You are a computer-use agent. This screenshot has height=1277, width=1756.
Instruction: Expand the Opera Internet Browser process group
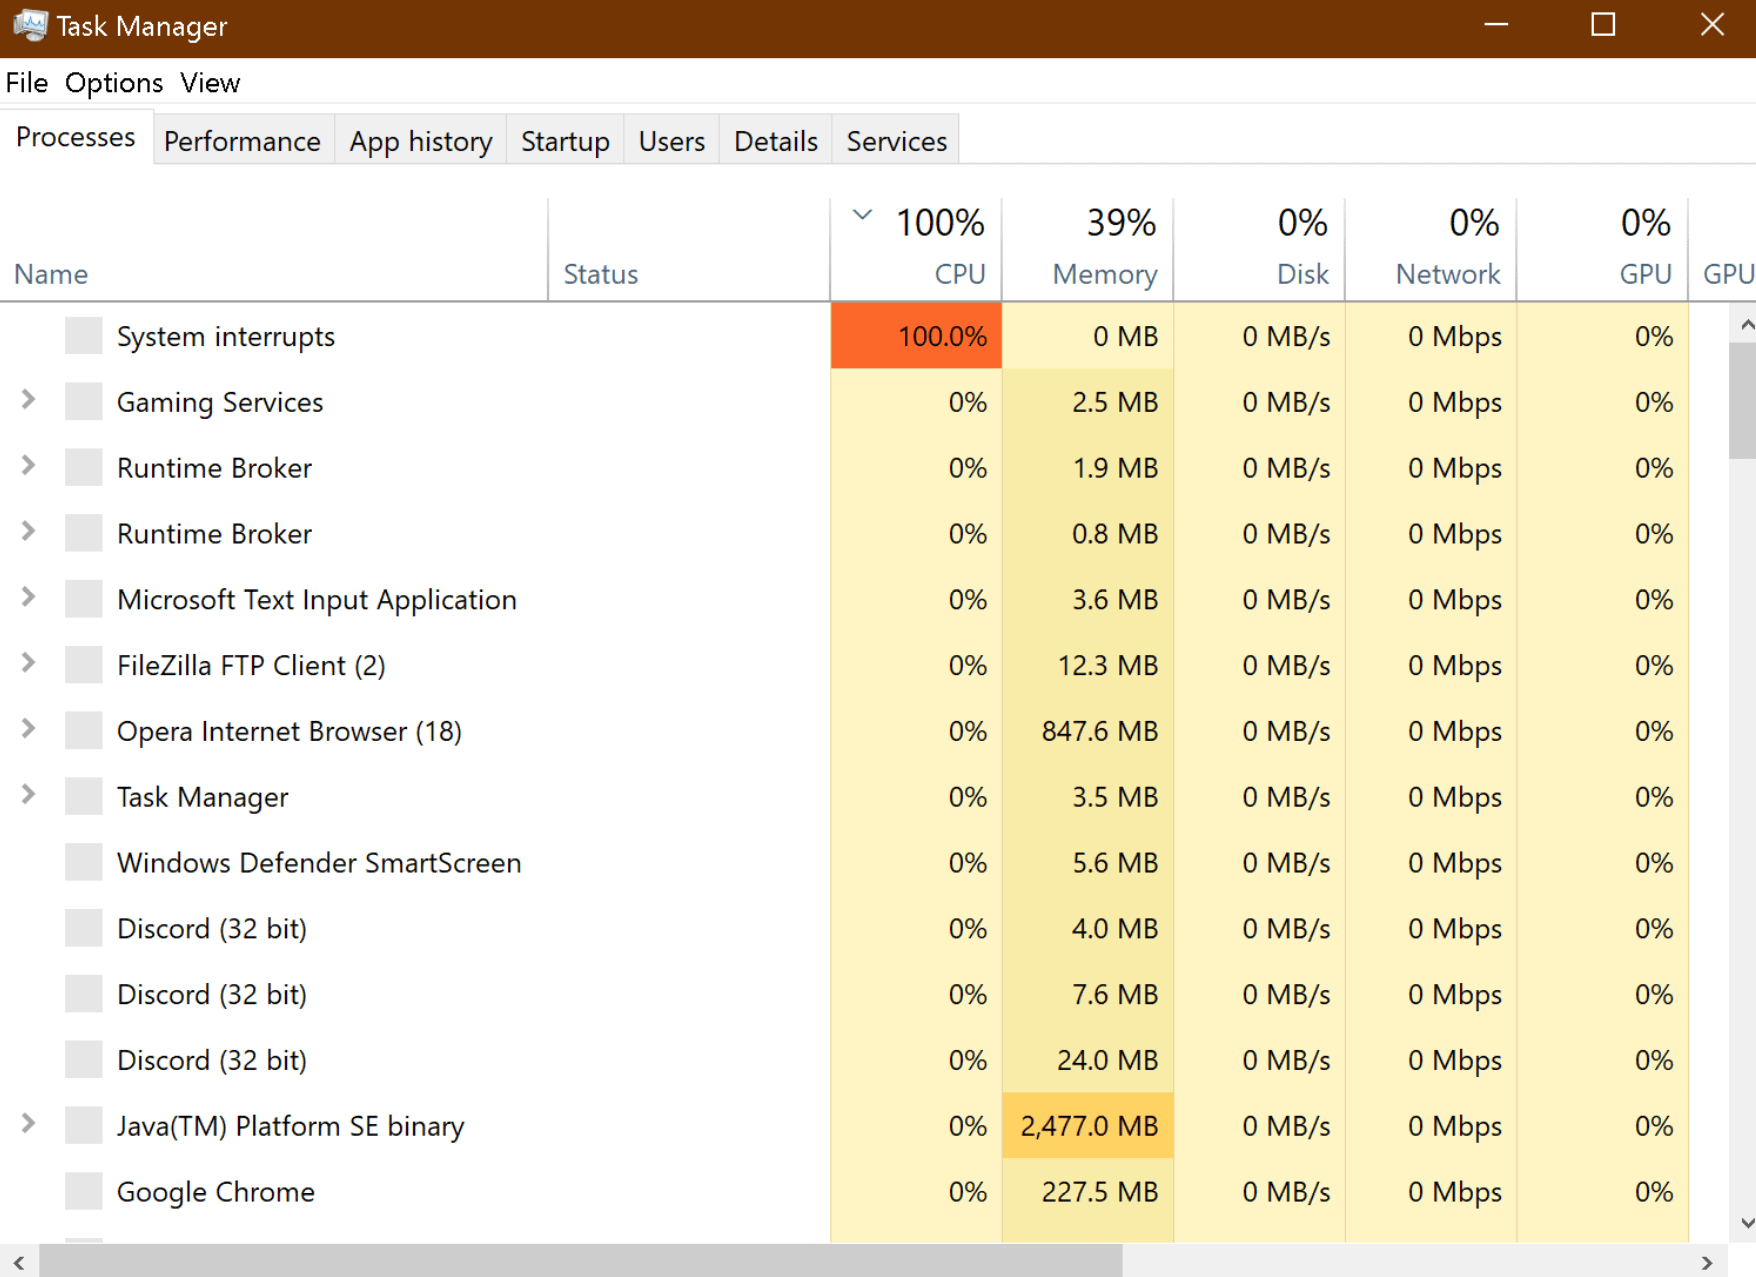pos(29,730)
